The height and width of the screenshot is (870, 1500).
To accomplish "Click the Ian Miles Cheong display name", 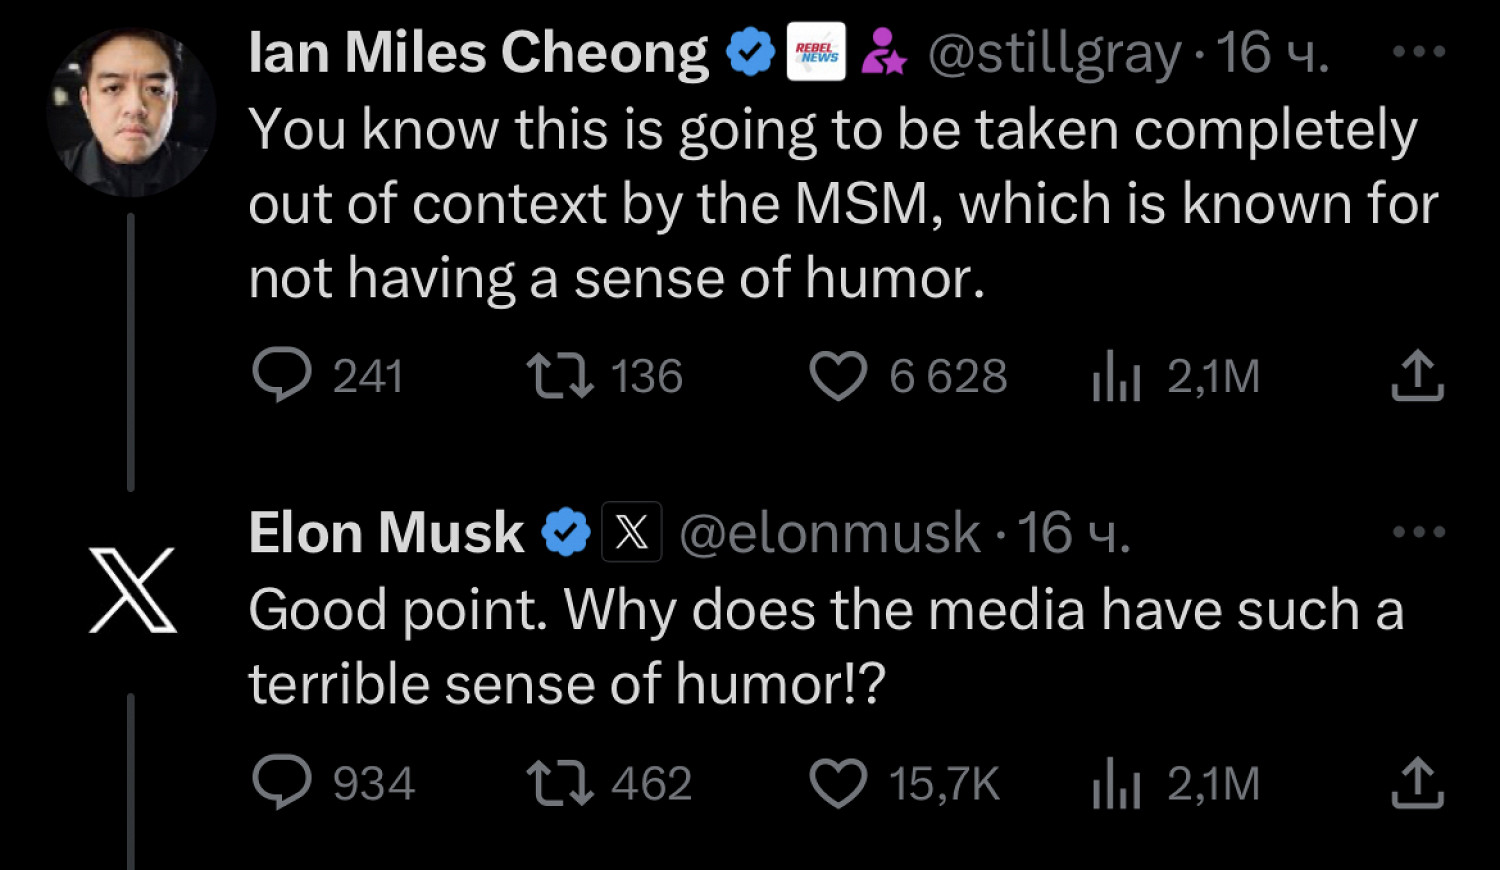I will 478,52.
